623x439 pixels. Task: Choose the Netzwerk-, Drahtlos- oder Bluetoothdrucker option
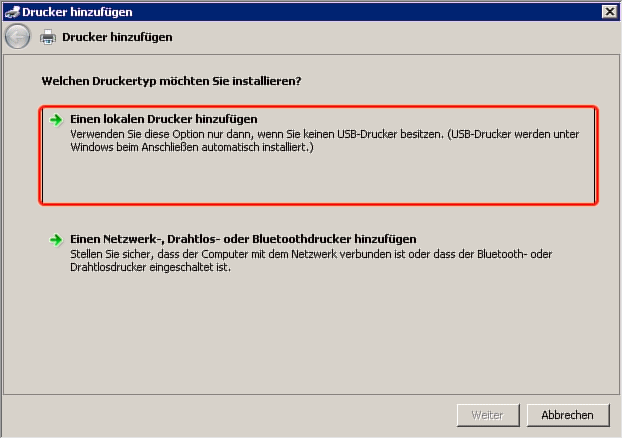(243, 240)
